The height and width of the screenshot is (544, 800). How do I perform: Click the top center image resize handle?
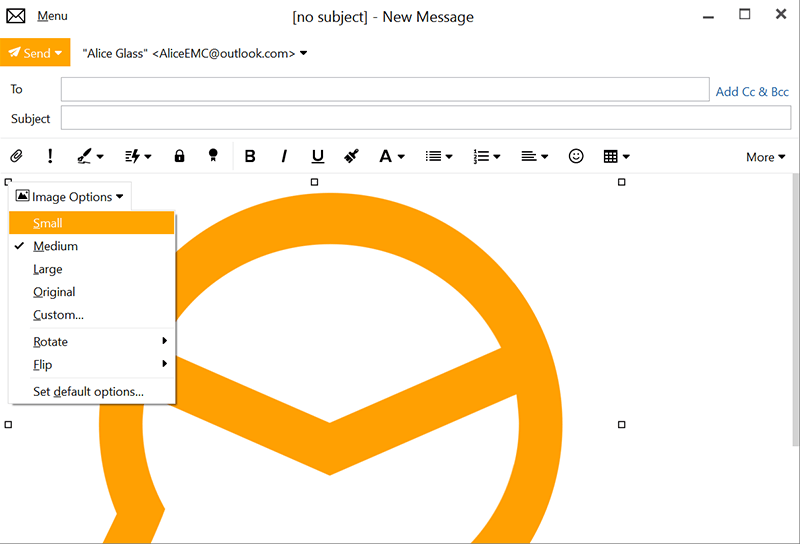(314, 182)
